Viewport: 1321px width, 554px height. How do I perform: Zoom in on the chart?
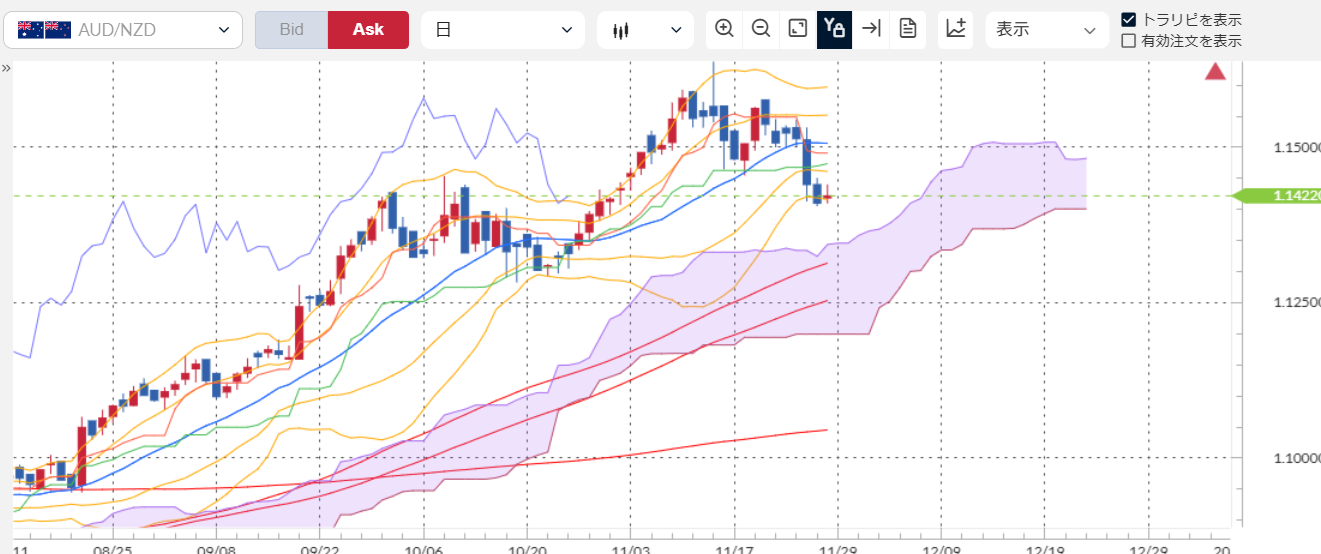[x=724, y=29]
